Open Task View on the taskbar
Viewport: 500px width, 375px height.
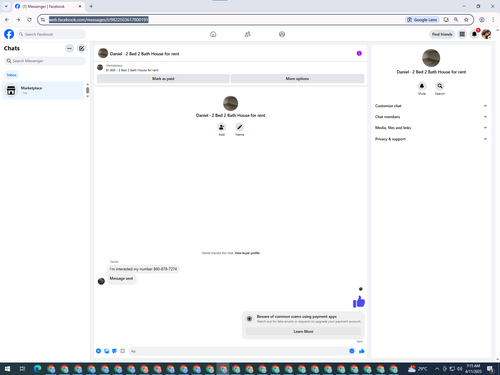pos(22,369)
